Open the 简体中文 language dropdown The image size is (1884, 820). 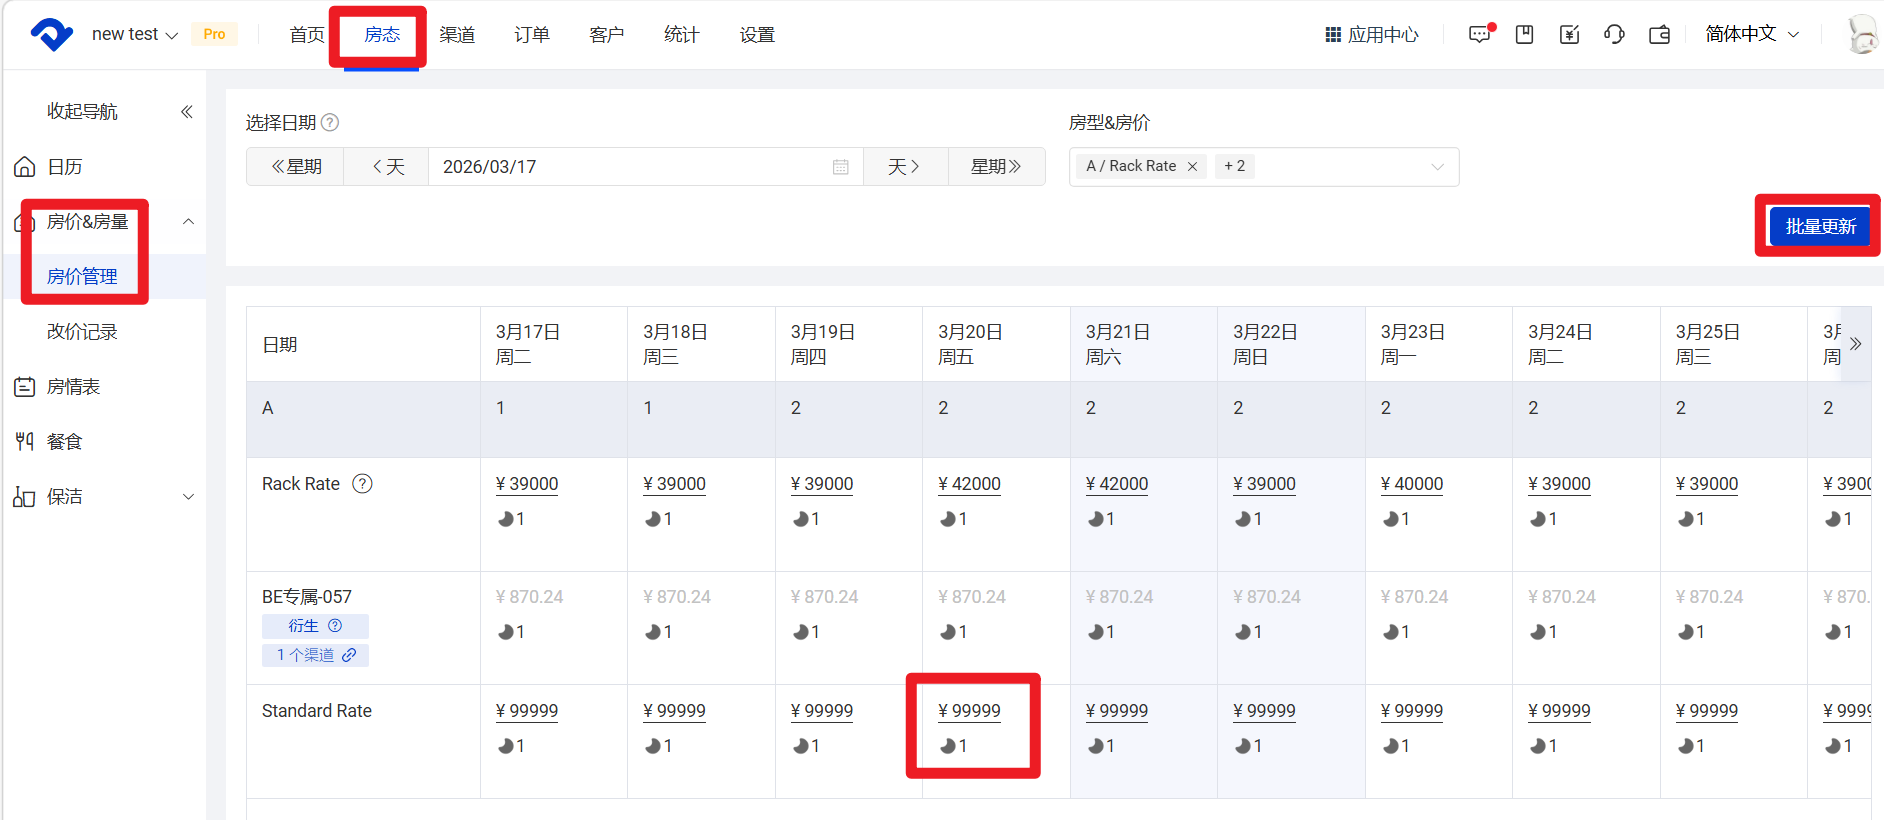coord(1752,34)
